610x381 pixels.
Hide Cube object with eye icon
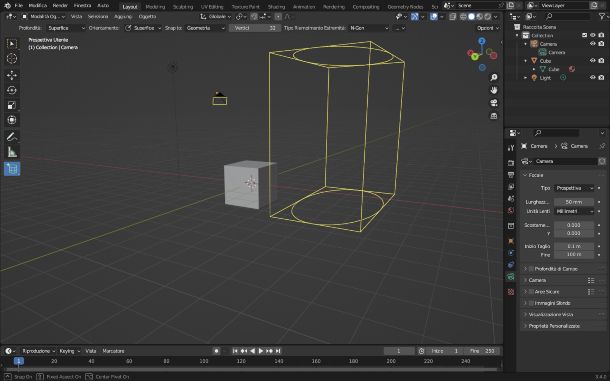[592, 61]
